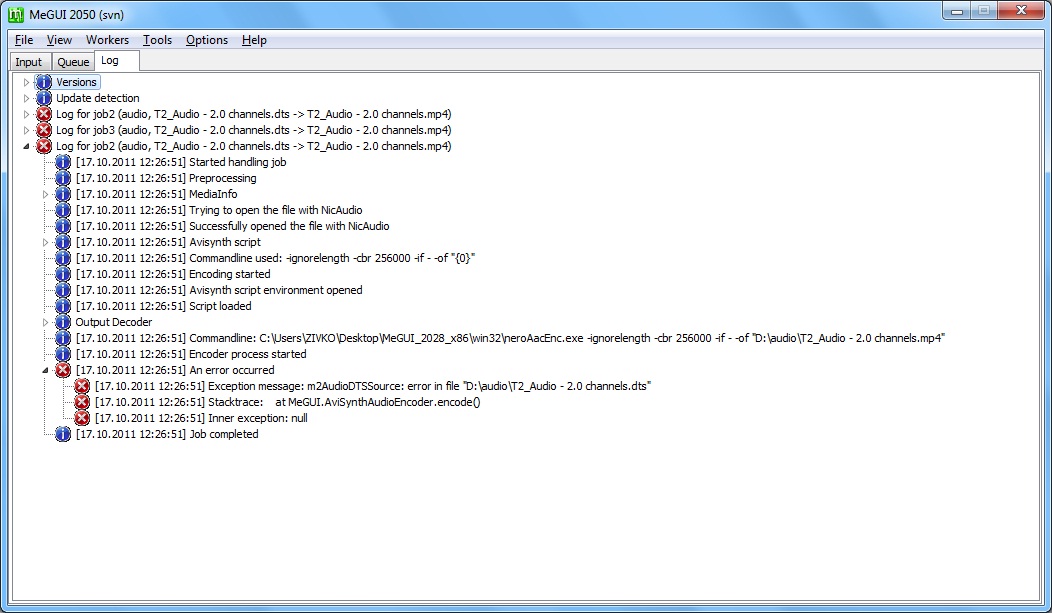This screenshot has width=1052, height=613.
Task: Click info icon for Trying to open file
Action: 62,210
